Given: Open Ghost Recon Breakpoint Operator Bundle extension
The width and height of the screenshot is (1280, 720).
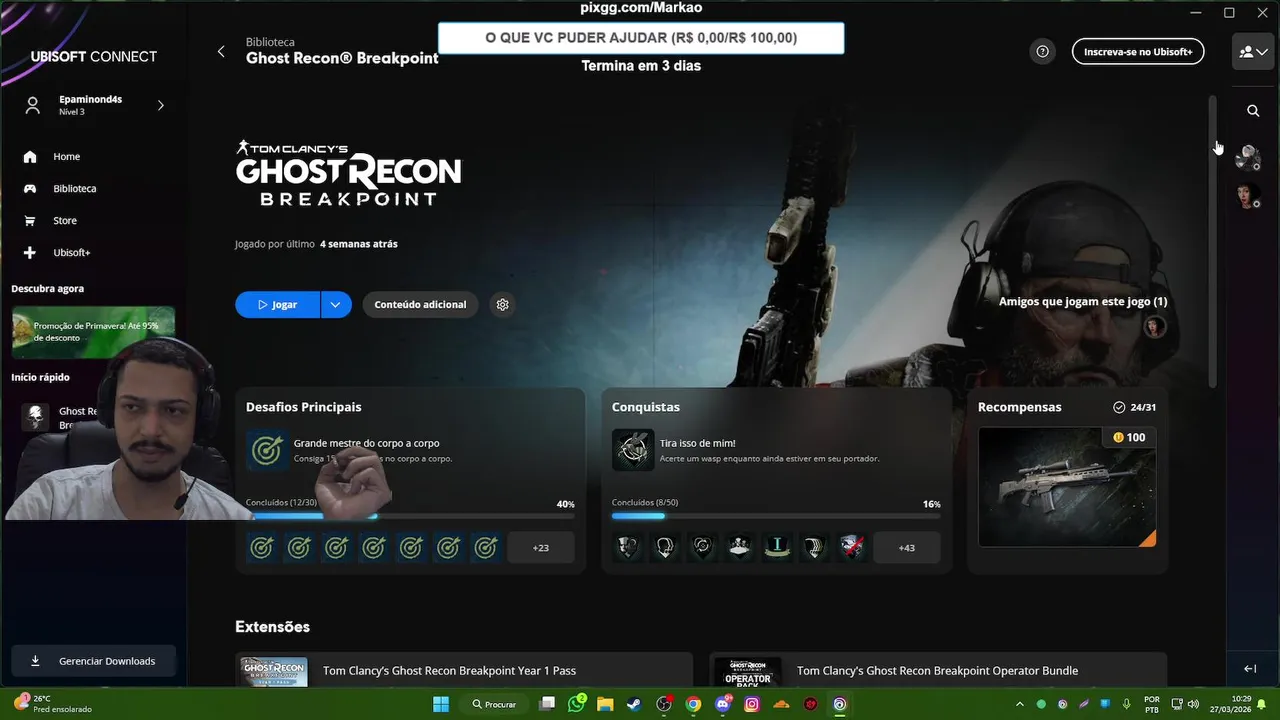Looking at the screenshot, I should point(938,671).
